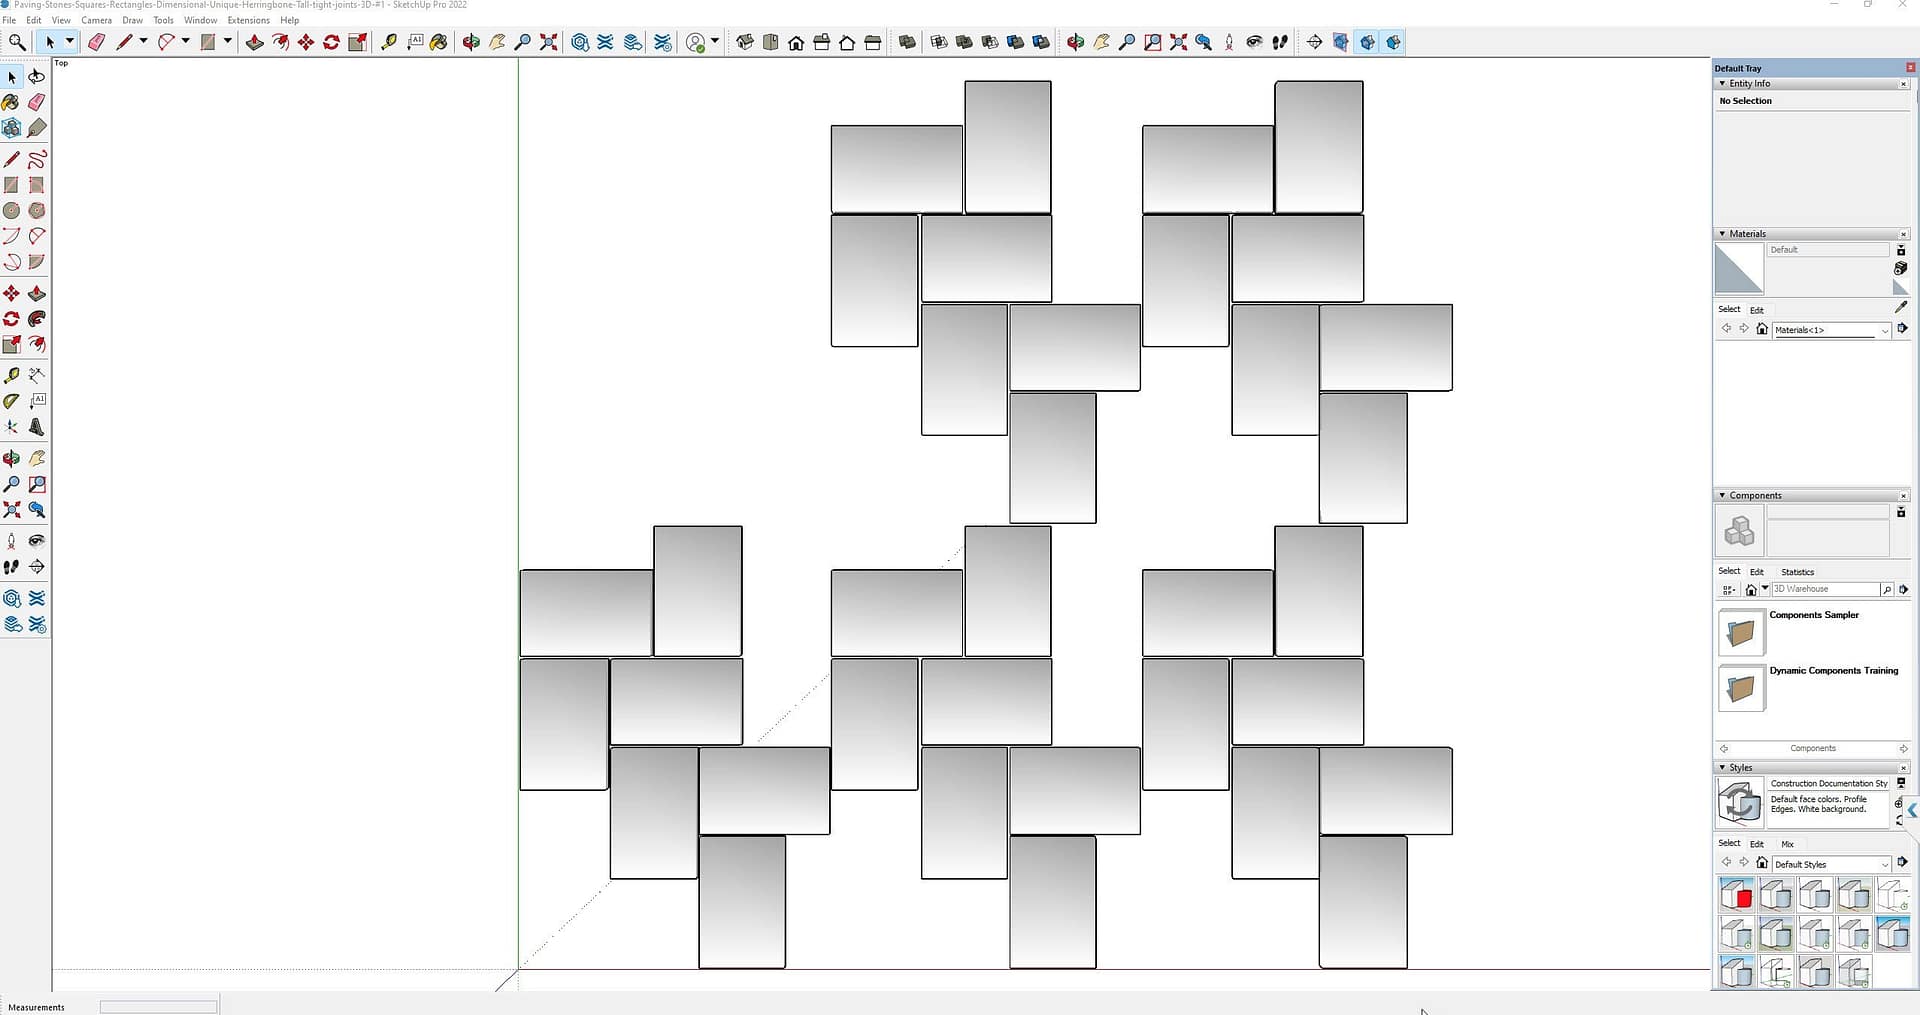Pick the Protractor tool

click(11, 401)
